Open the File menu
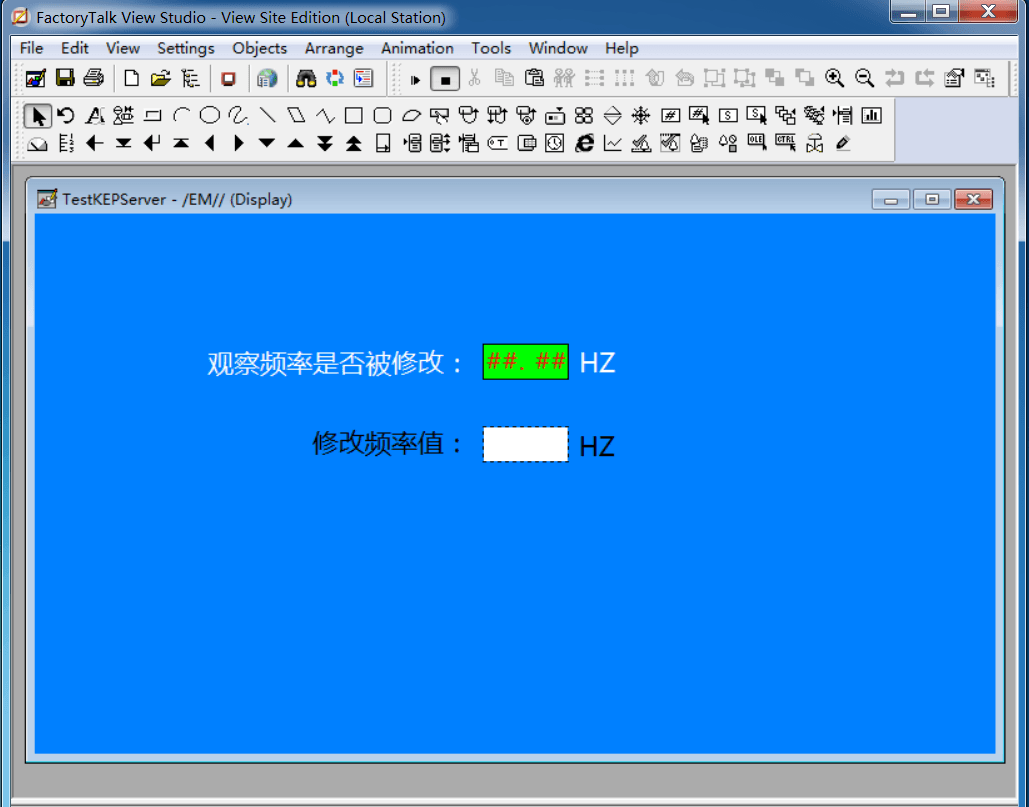 pyautogui.click(x=31, y=49)
